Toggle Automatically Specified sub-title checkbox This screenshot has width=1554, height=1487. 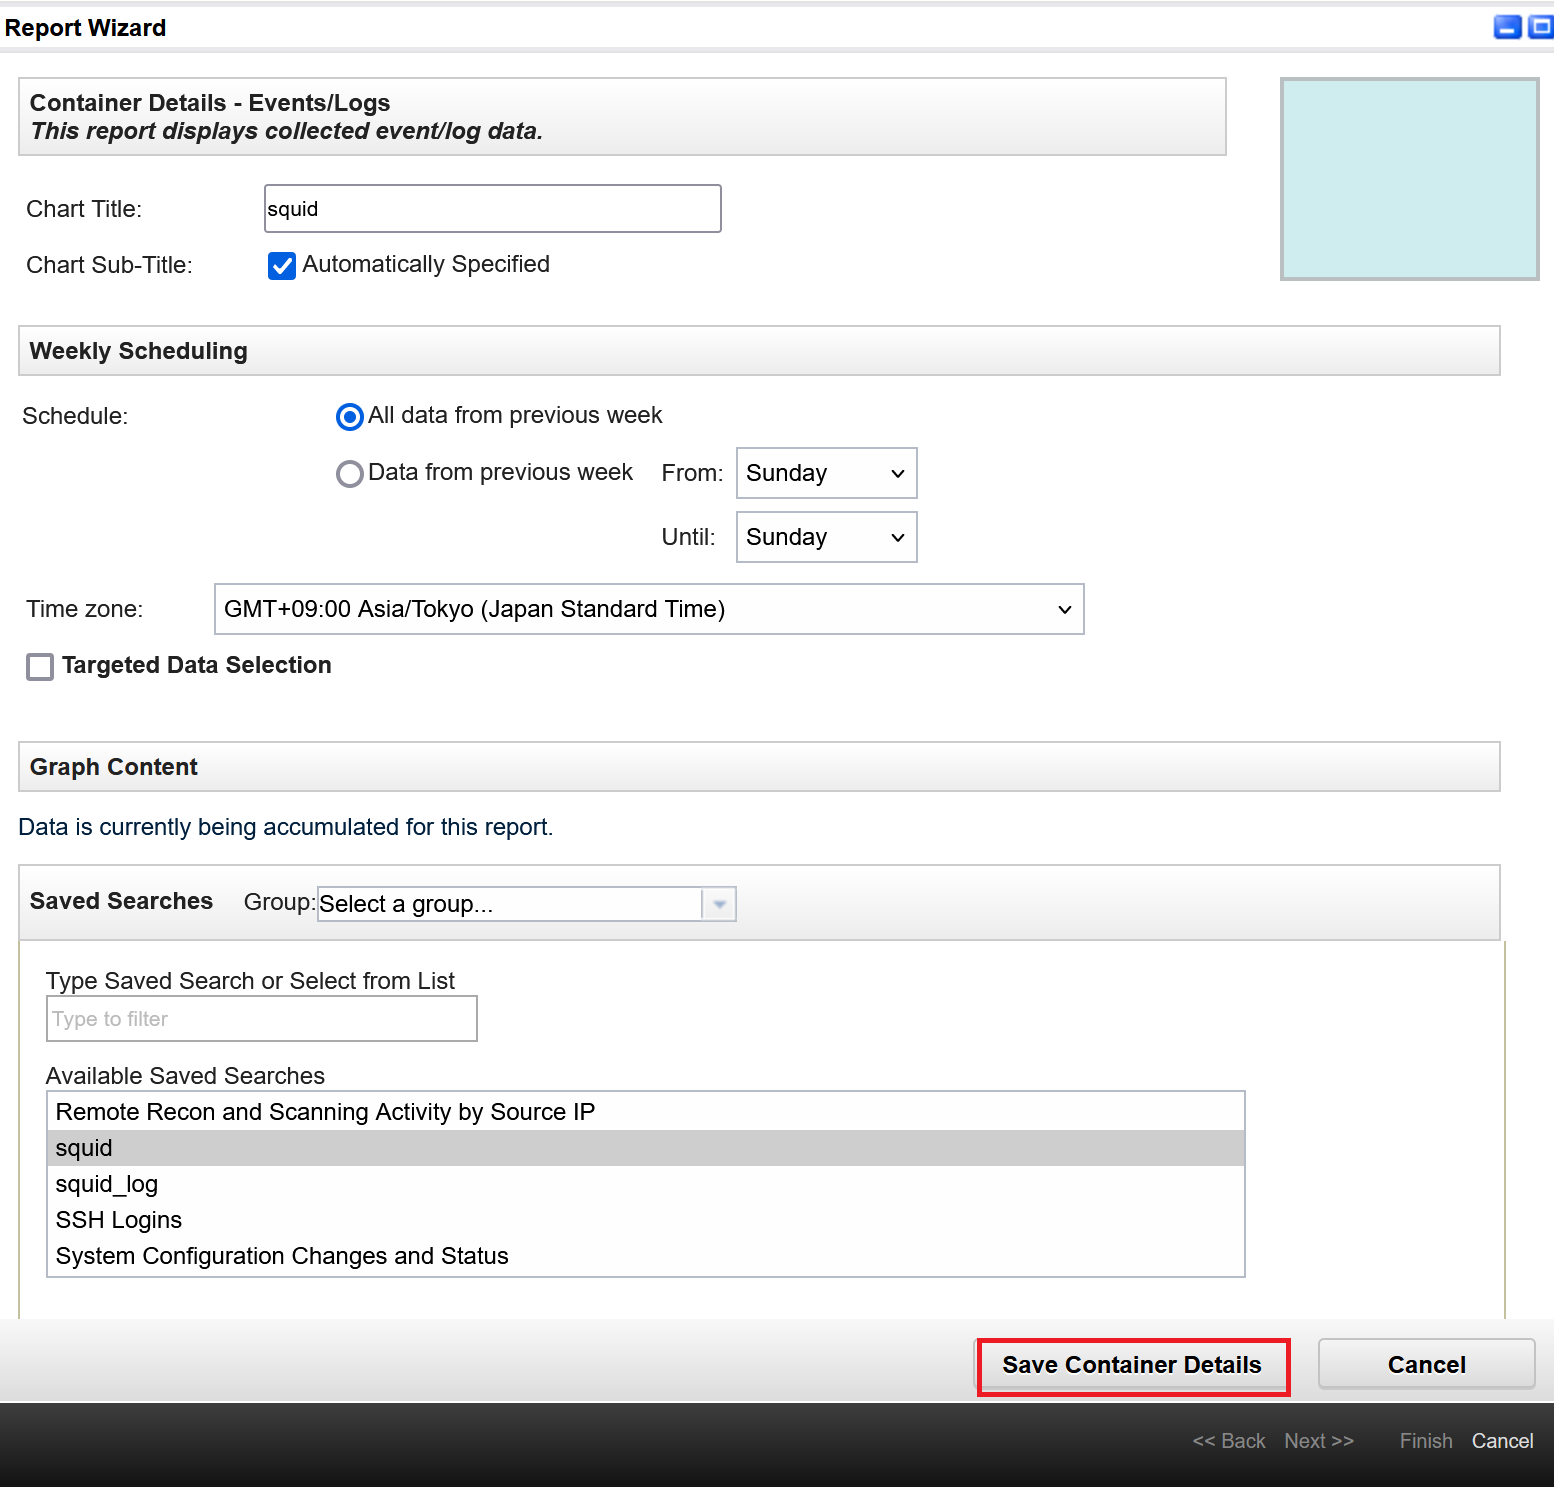click(x=282, y=265)
